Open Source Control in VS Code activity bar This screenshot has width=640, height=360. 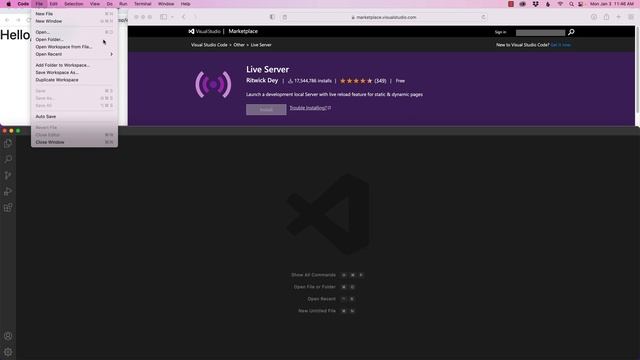coord(8,176)
